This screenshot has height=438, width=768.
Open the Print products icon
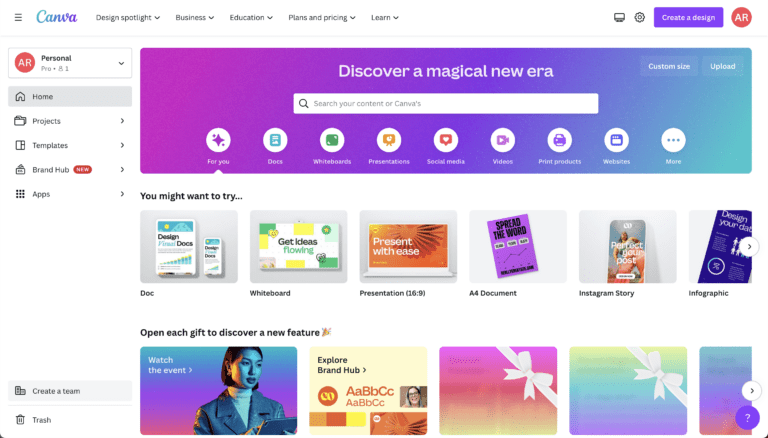pyautogui.click(x=559, y=140)
